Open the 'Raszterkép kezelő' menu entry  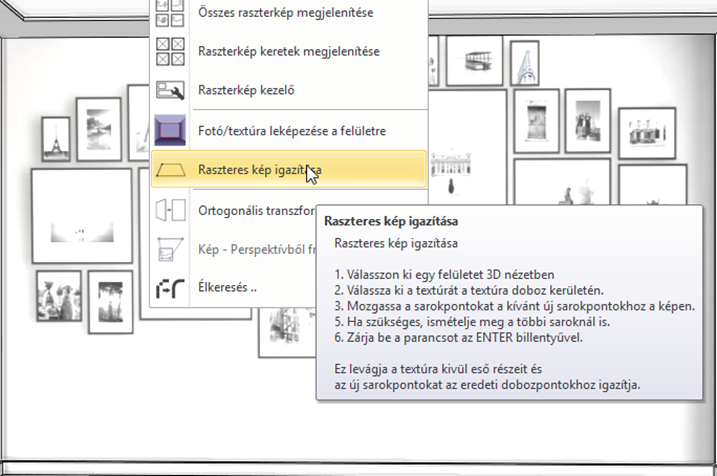point(246,91)
